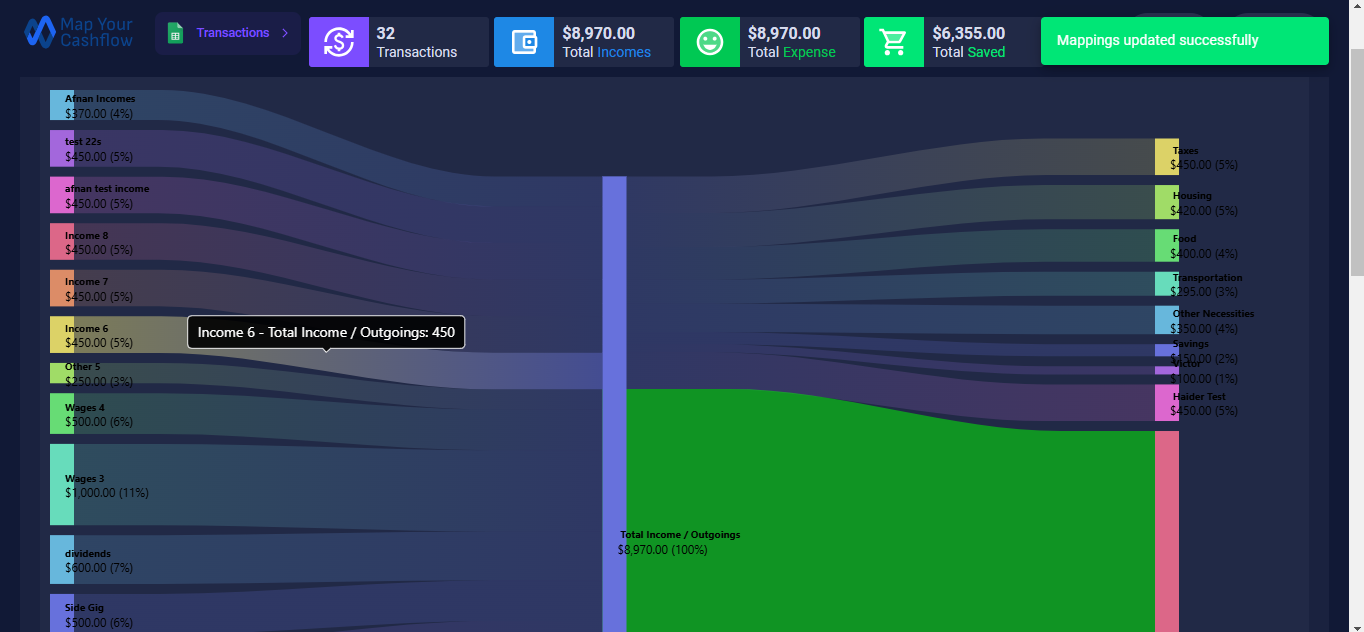
Task: Click the '32 Transactions' counter text
Action: pyautogui.click(x=417, y=42)
